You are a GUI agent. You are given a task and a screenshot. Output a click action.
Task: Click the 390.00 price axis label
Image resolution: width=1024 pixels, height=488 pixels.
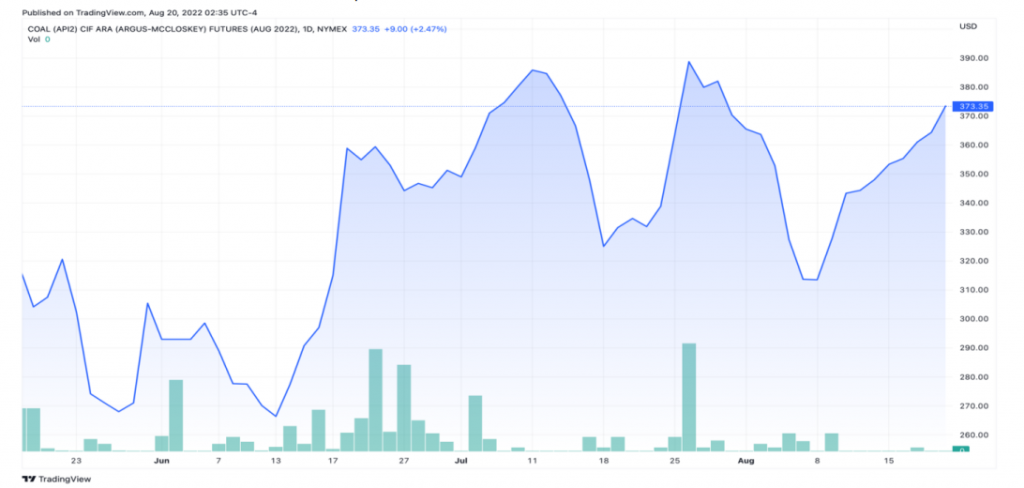[x=972, y=58]
